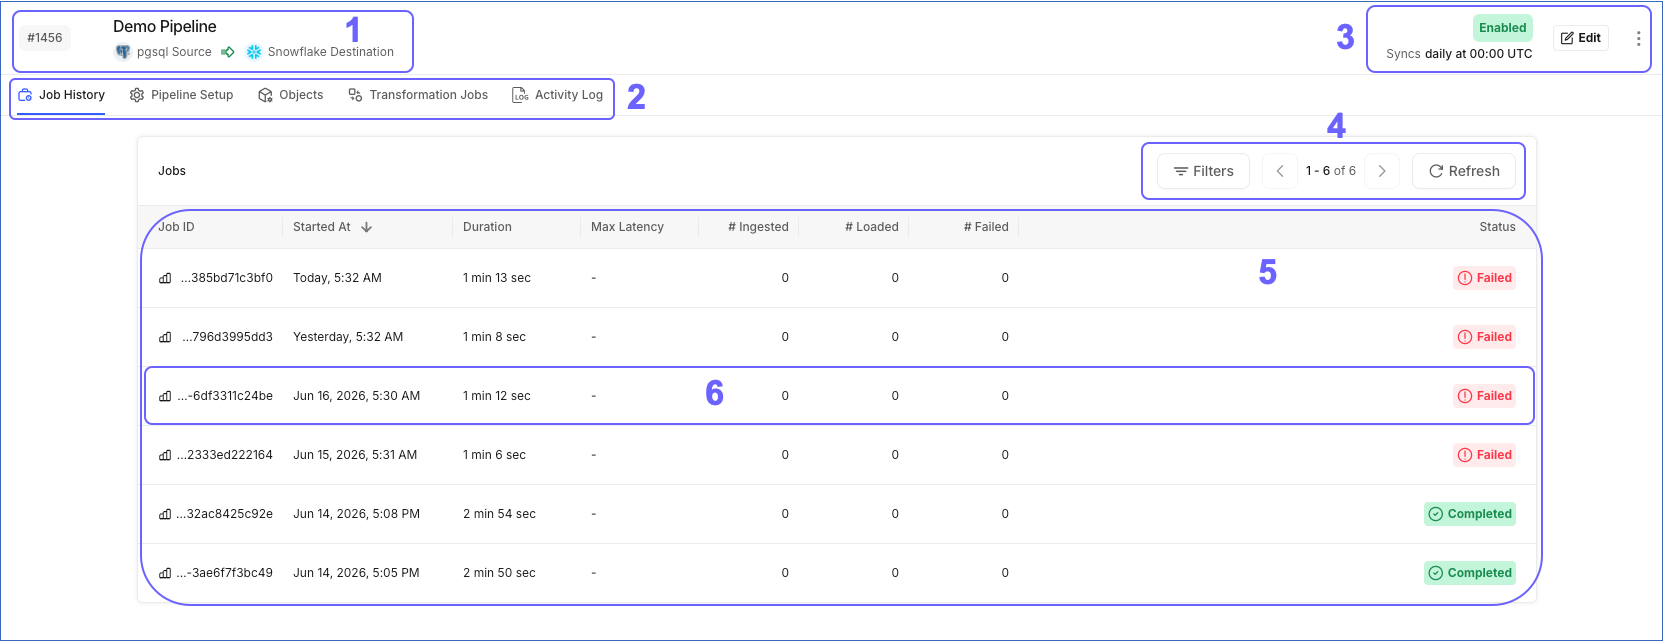Click the # Ingested column header
This screenshot has width=1663, height=641.
click(758, 227)
